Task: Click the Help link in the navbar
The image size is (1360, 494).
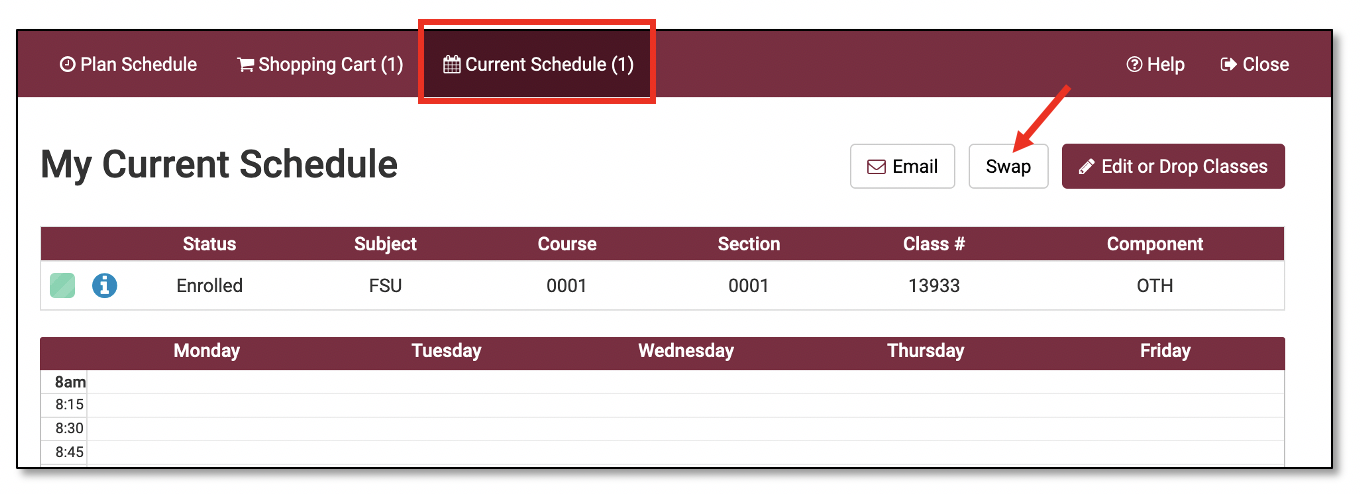Action: pyautogui.click(x=1155, y=65)
